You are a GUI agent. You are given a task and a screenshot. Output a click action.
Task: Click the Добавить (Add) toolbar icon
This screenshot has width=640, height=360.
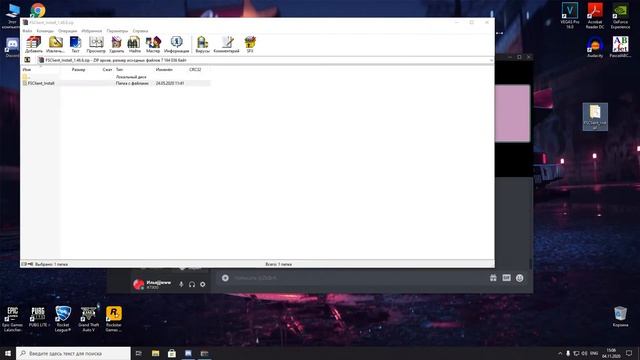[x=33, y=44]
